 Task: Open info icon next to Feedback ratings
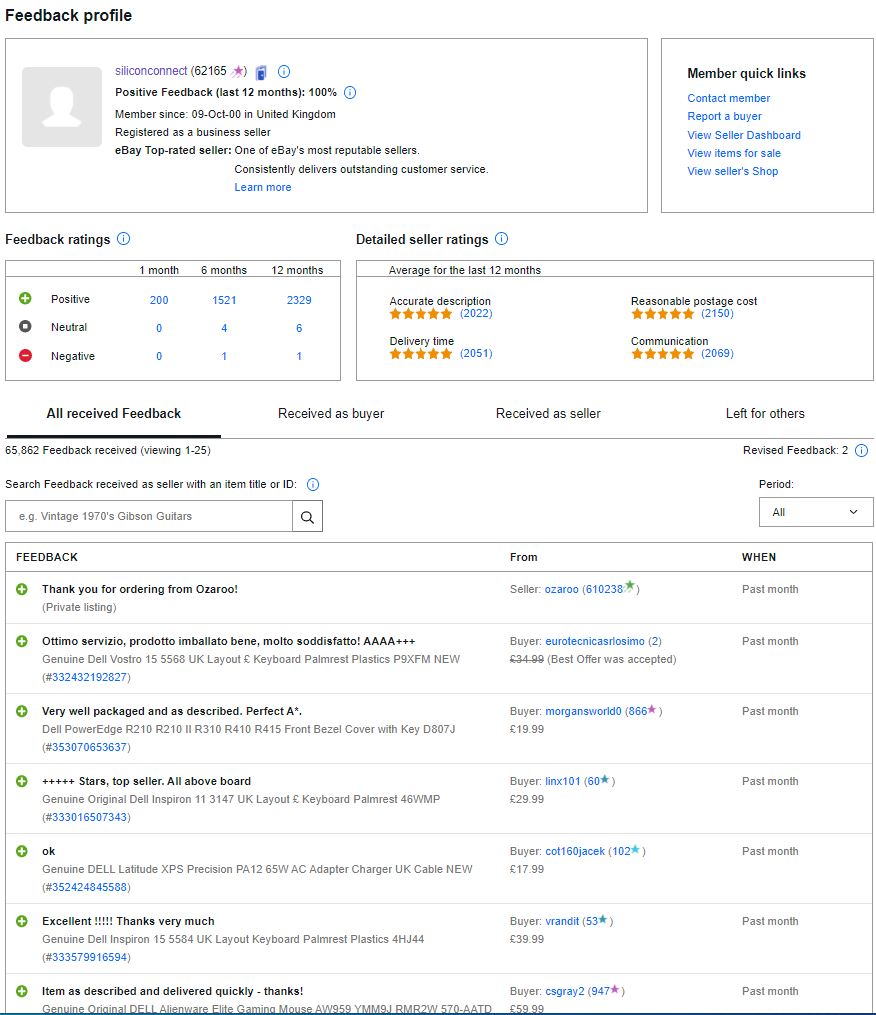coord(124,239)
